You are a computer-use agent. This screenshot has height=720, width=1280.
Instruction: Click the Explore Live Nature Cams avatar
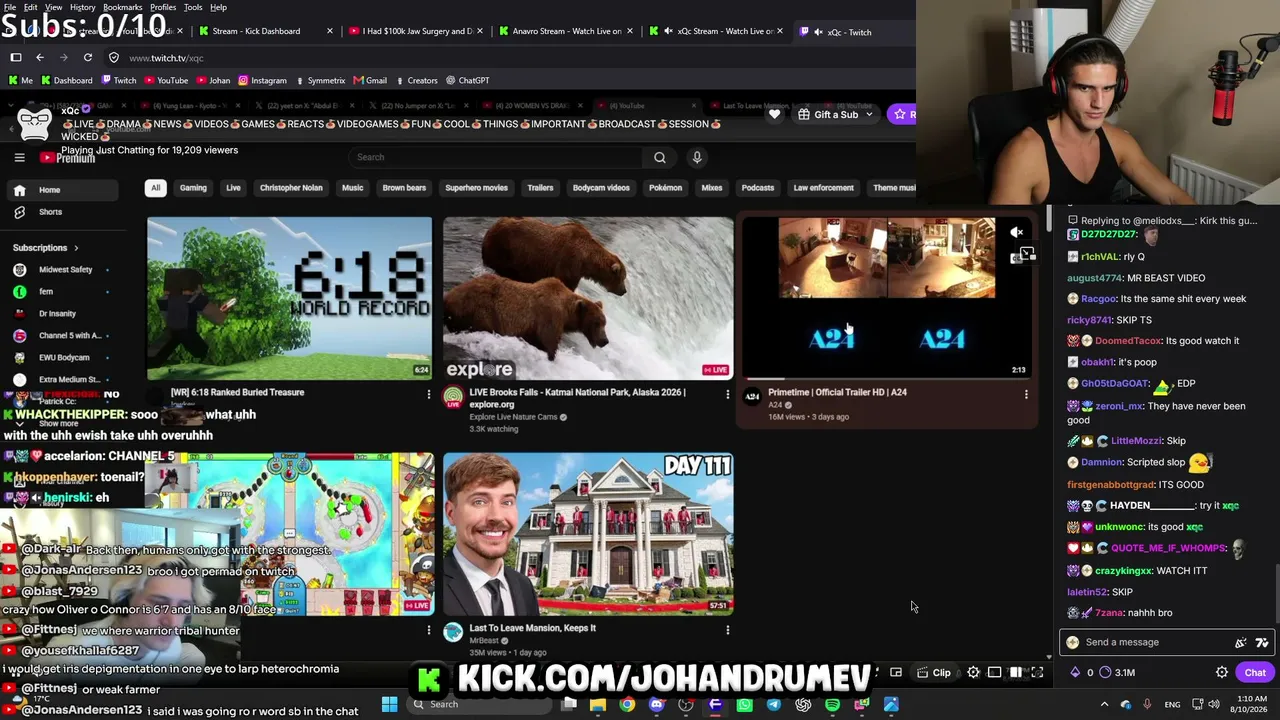point(453,398)
